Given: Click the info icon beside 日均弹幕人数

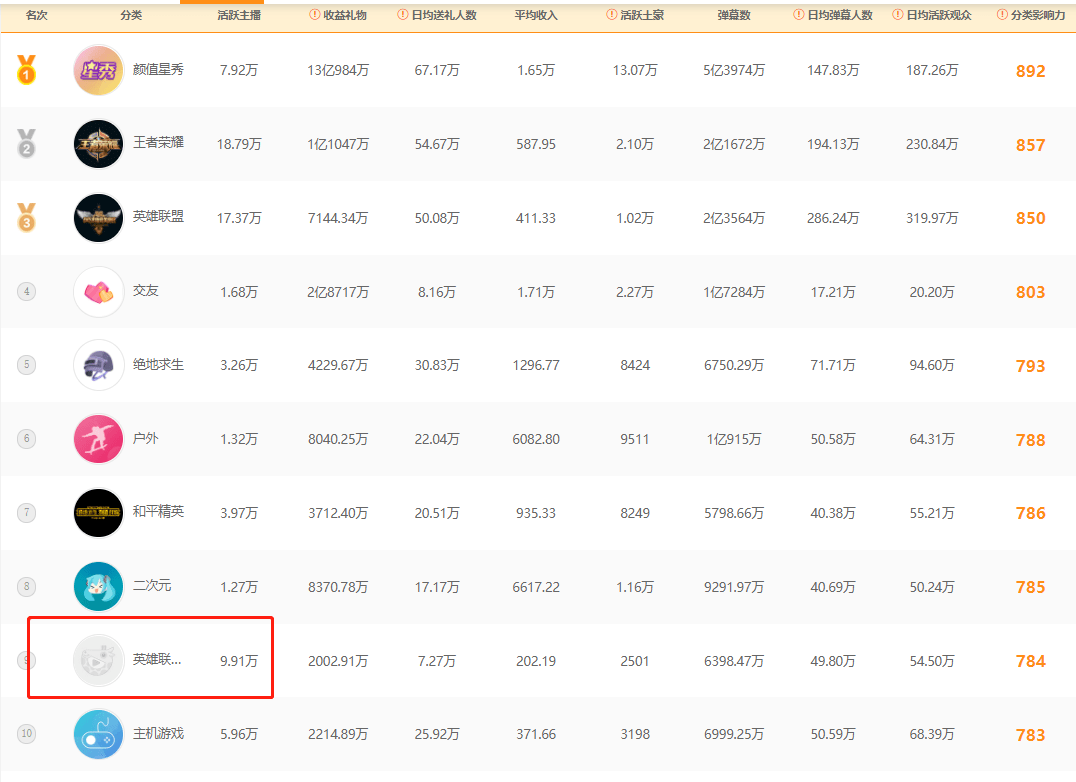Looking at the screenshot, I should pos(799,14).
